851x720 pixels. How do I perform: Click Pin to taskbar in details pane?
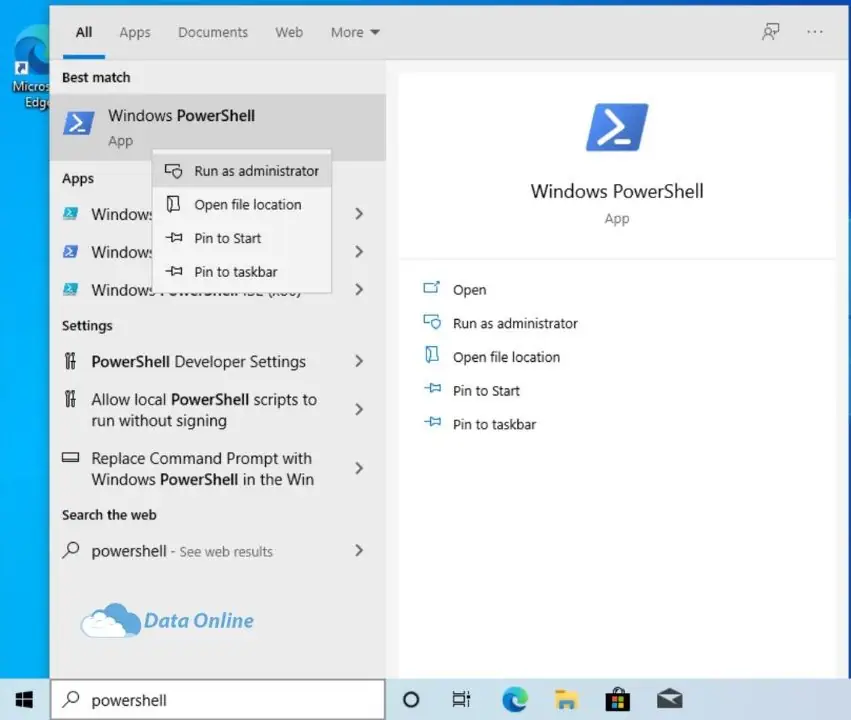coord(494,424)
